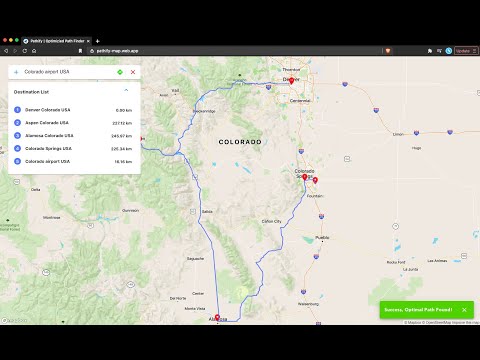This screenshot has width=480, height=360.
Task: Click the Cañon City label on map
Action: [x=271, y=221]
